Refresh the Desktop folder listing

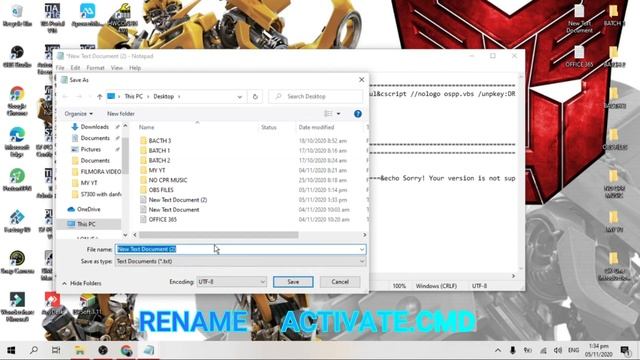pos(255,97)
